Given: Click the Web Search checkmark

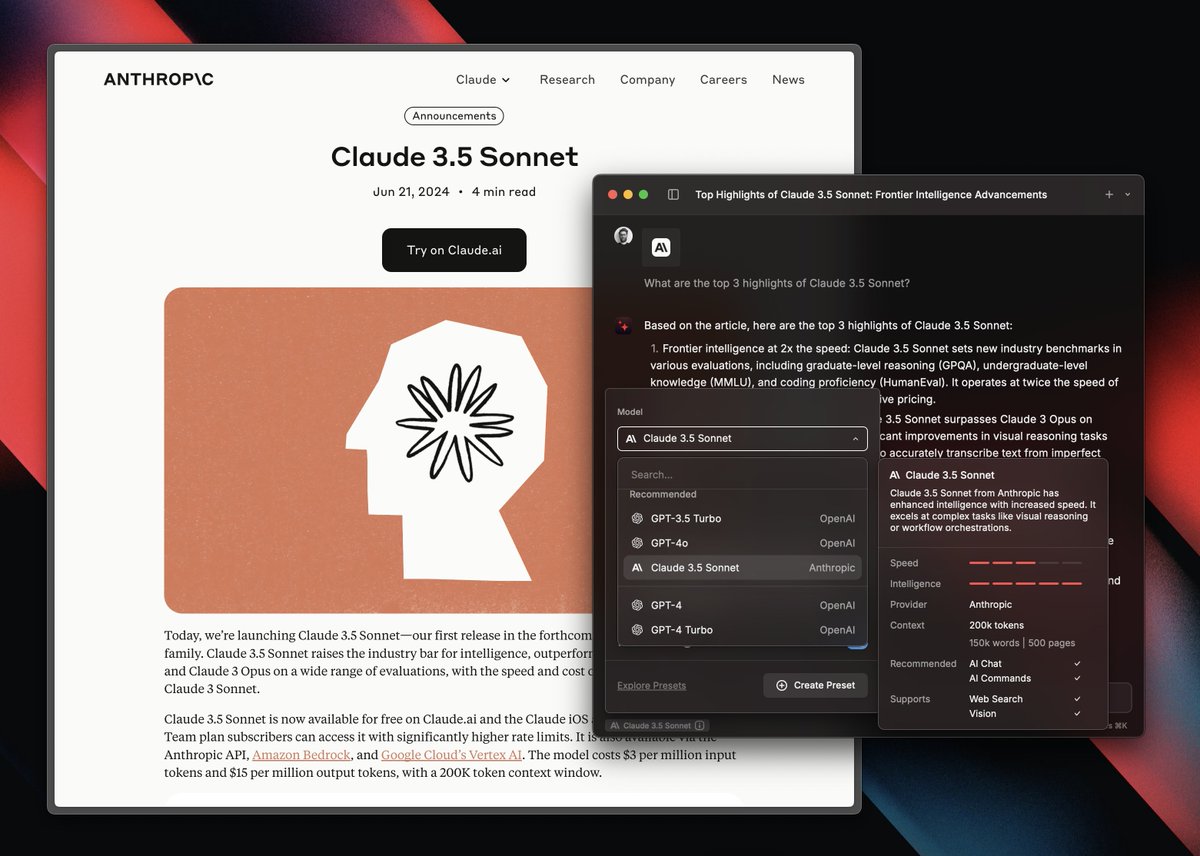Looking at the screenshot, I should coord(1077,699).
